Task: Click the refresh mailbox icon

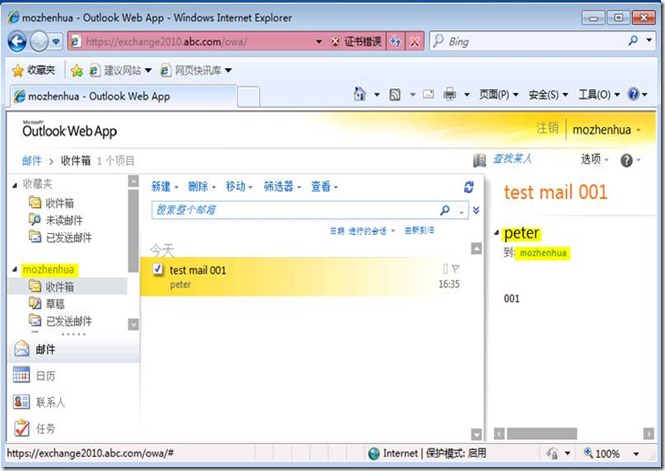Action: click(469, 187)
